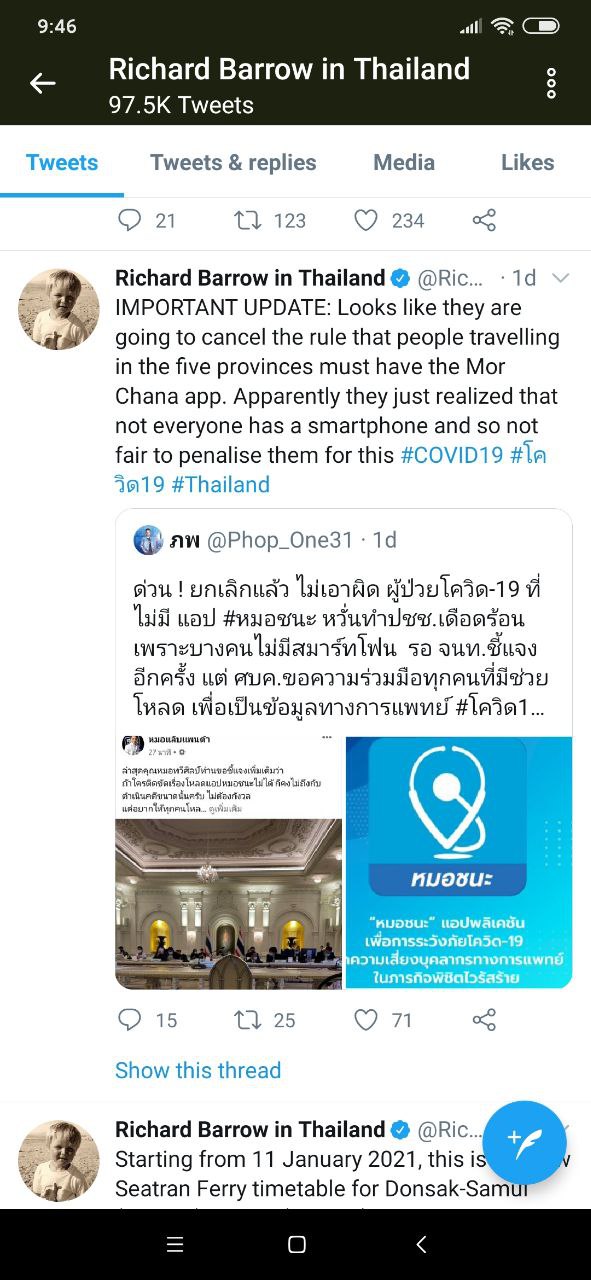
Task: Share the Mor Chana update tweet
Action: coord(484,1020)
